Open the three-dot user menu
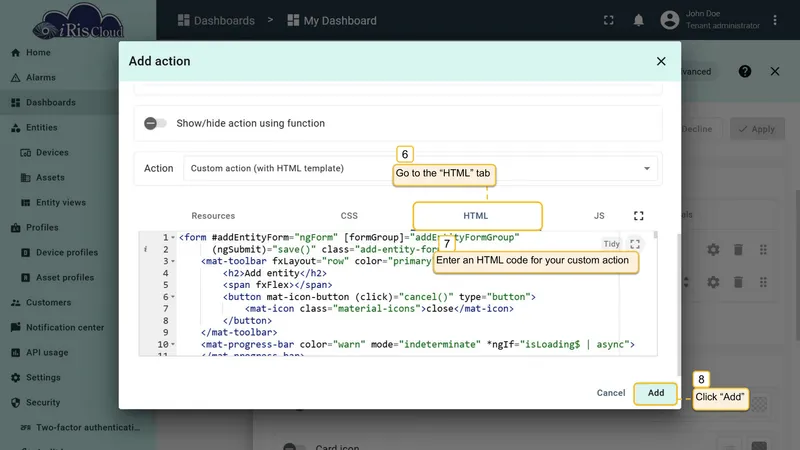The width and height of the screenshot is (800, 450). tap(774, 20)
